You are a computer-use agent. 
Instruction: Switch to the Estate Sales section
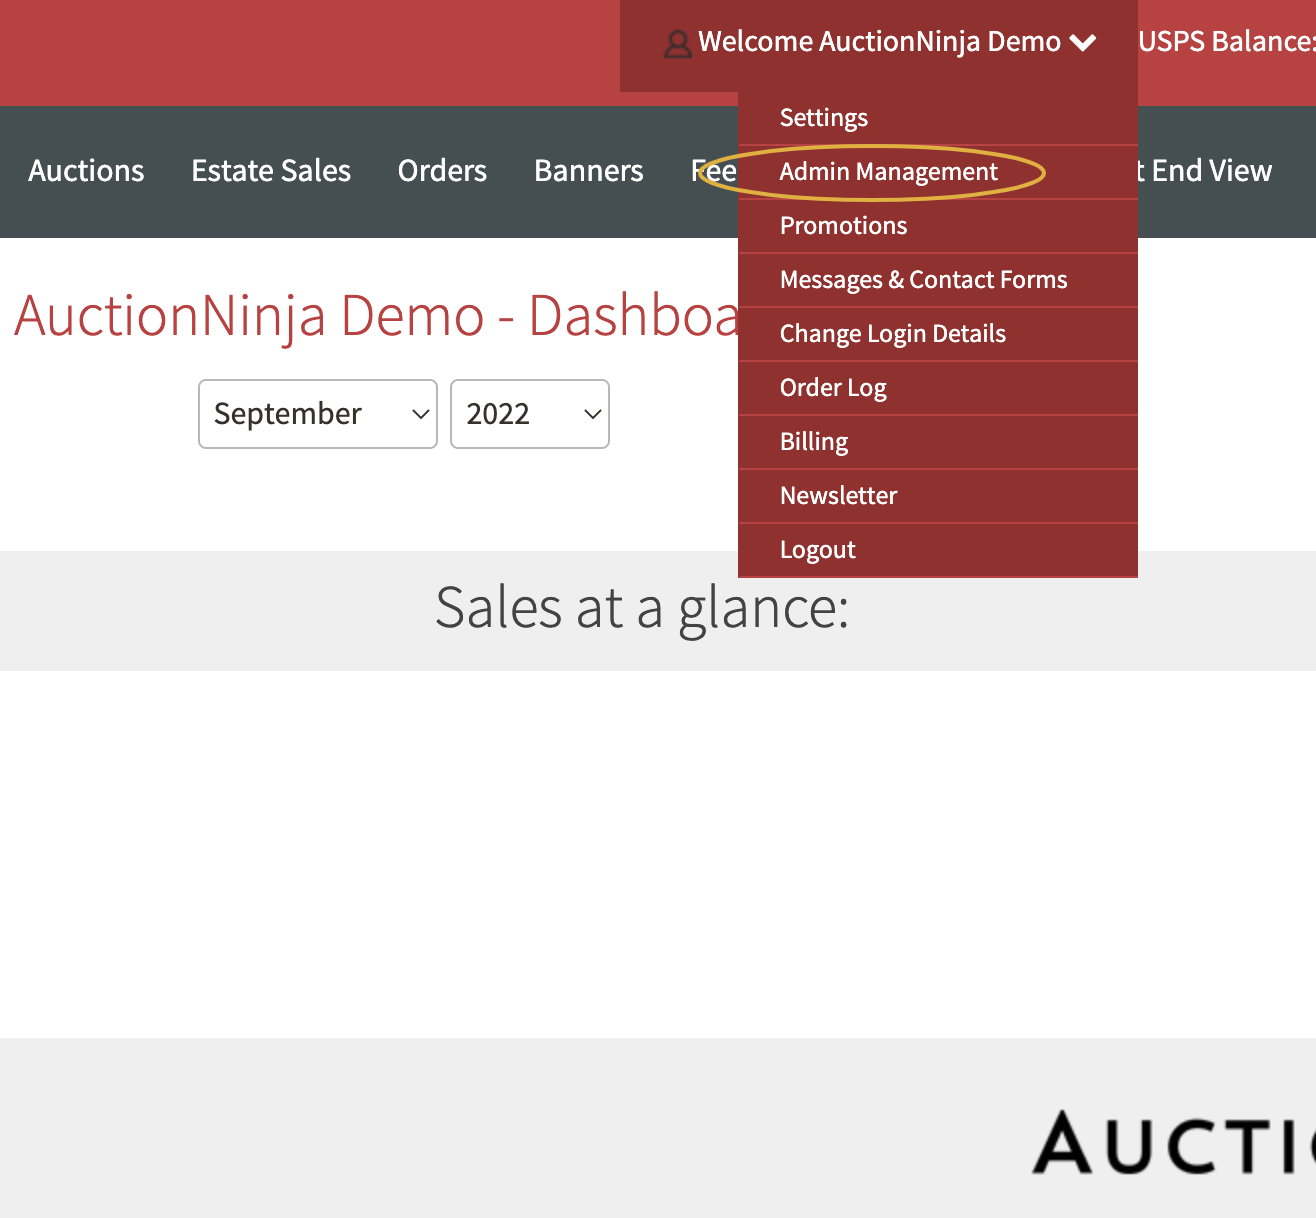pyautogui.click(x=271, y=171)
